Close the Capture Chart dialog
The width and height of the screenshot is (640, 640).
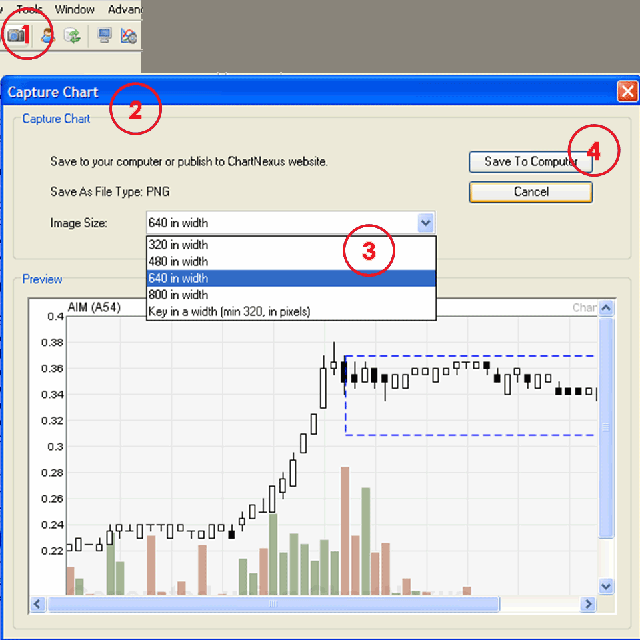coord(627,92)
